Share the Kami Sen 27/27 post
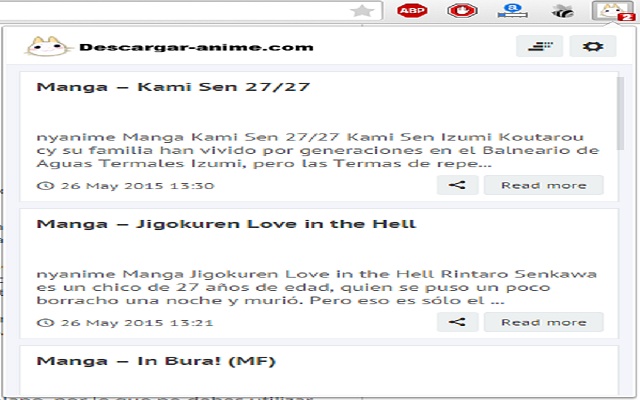This screenshot has width=640, height=400. pos(457,185)
